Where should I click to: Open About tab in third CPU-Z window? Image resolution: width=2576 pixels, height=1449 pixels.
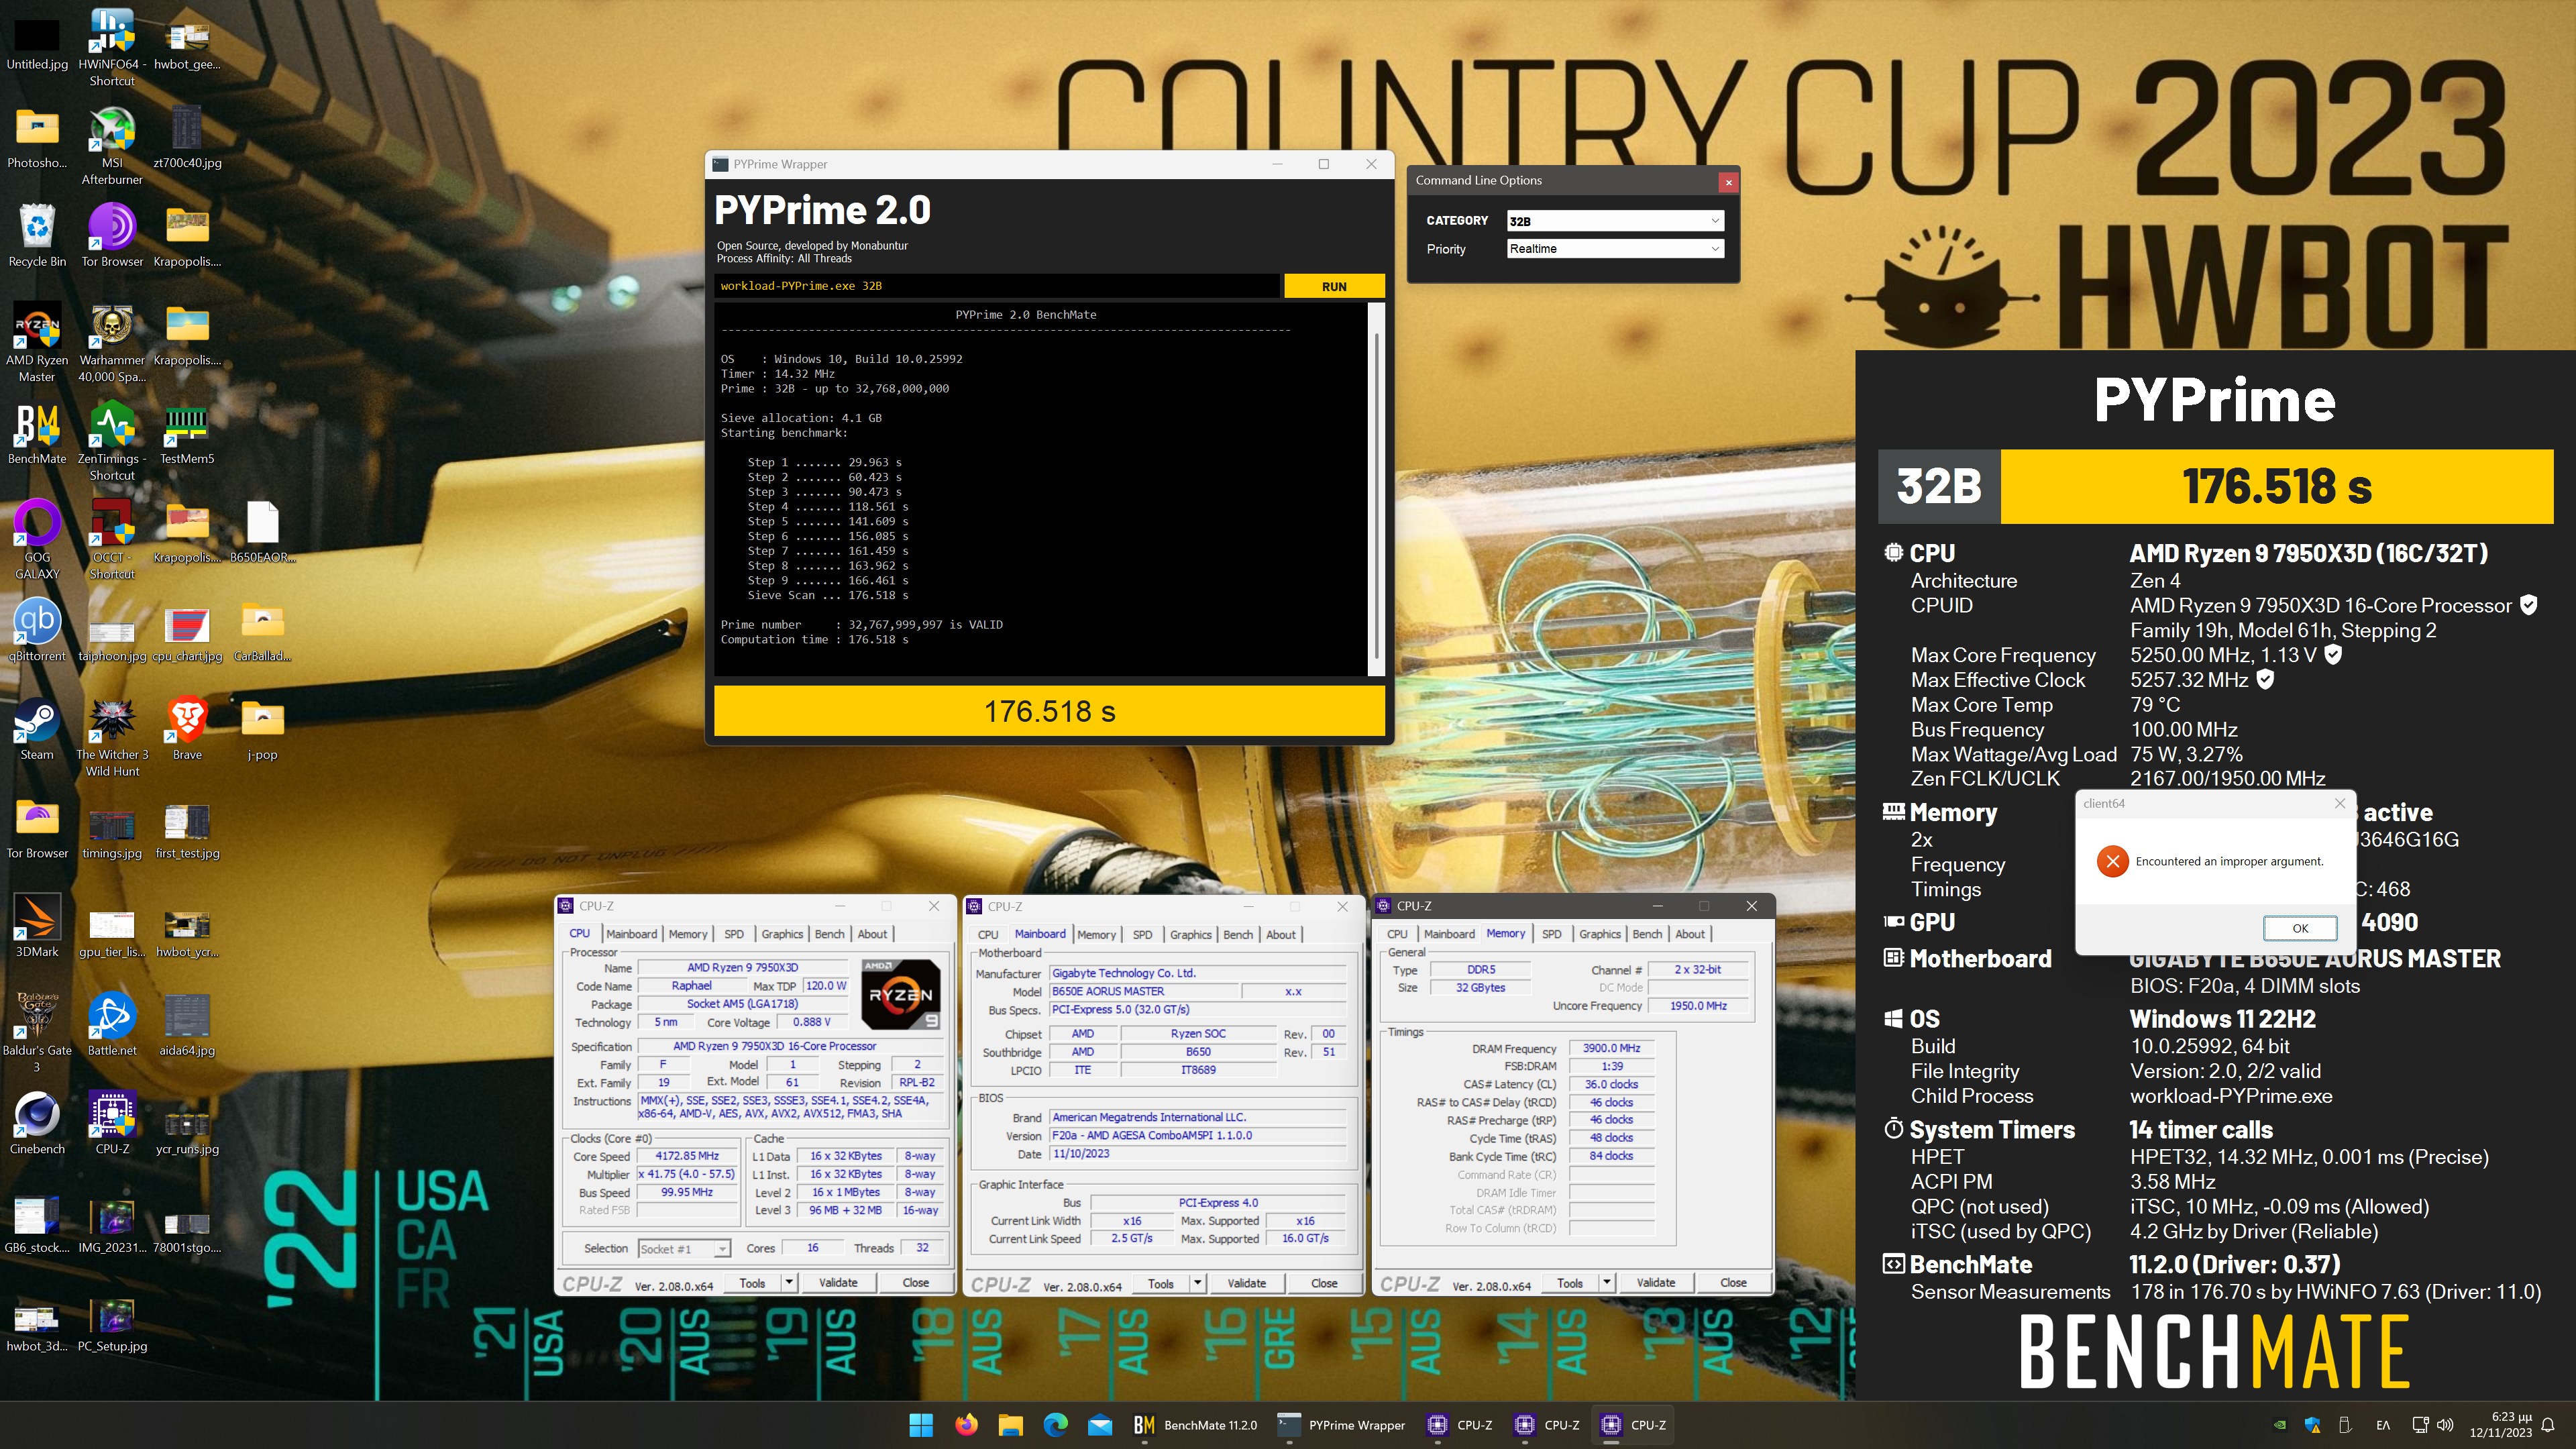click(x=1690, y=934)
